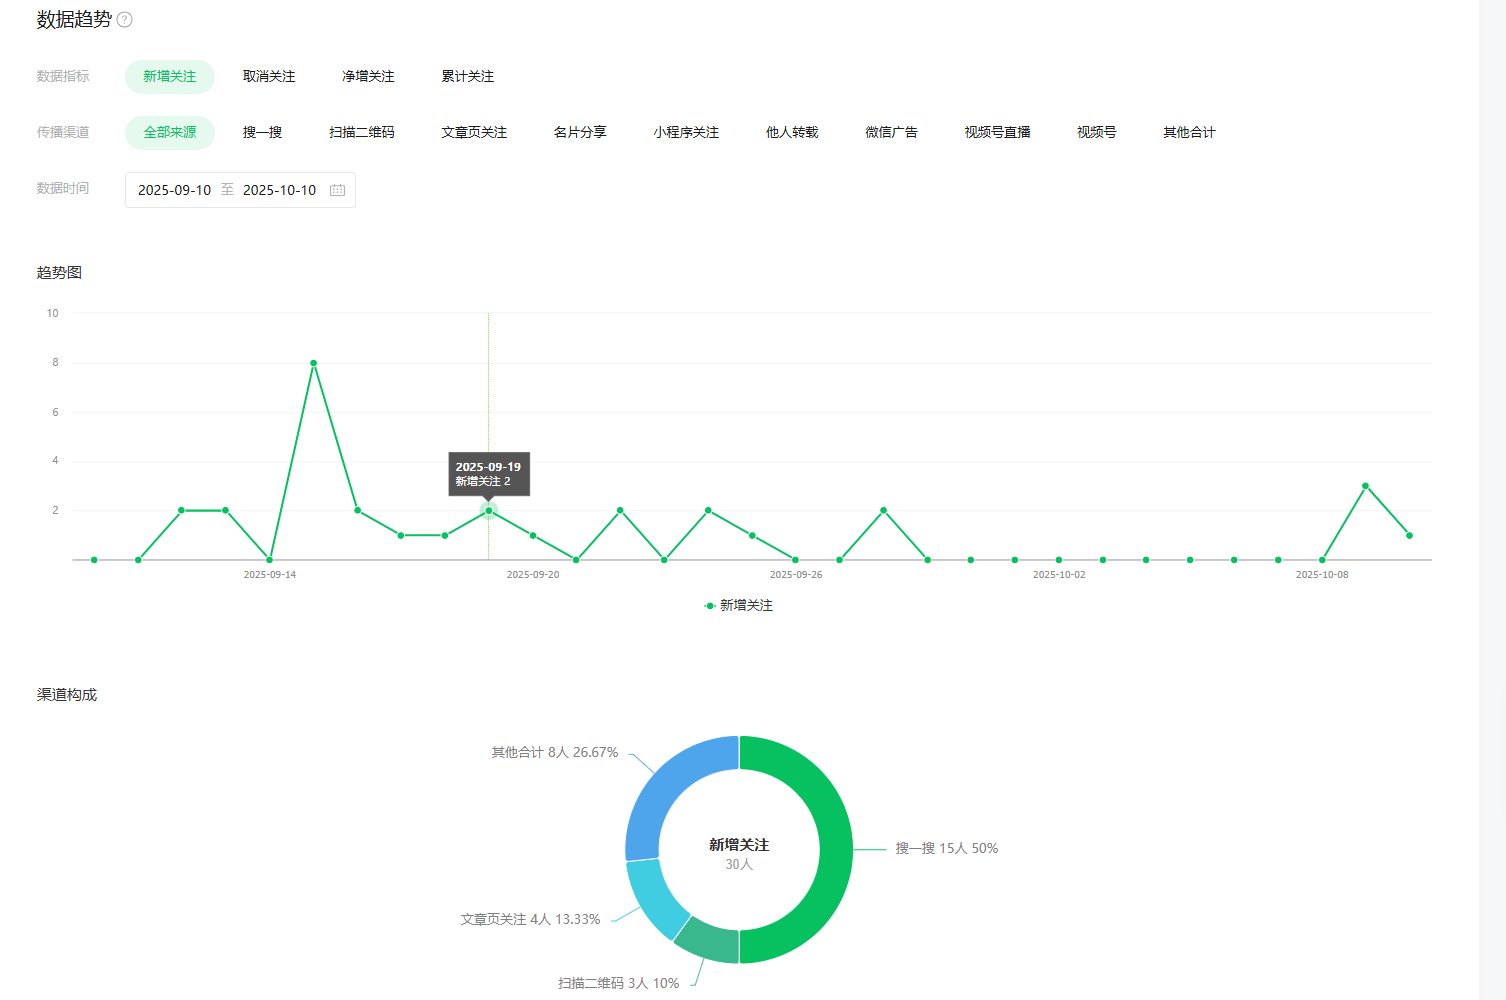
Task: Click the blue 其他合计 donut segment
Action: [665, 790]
